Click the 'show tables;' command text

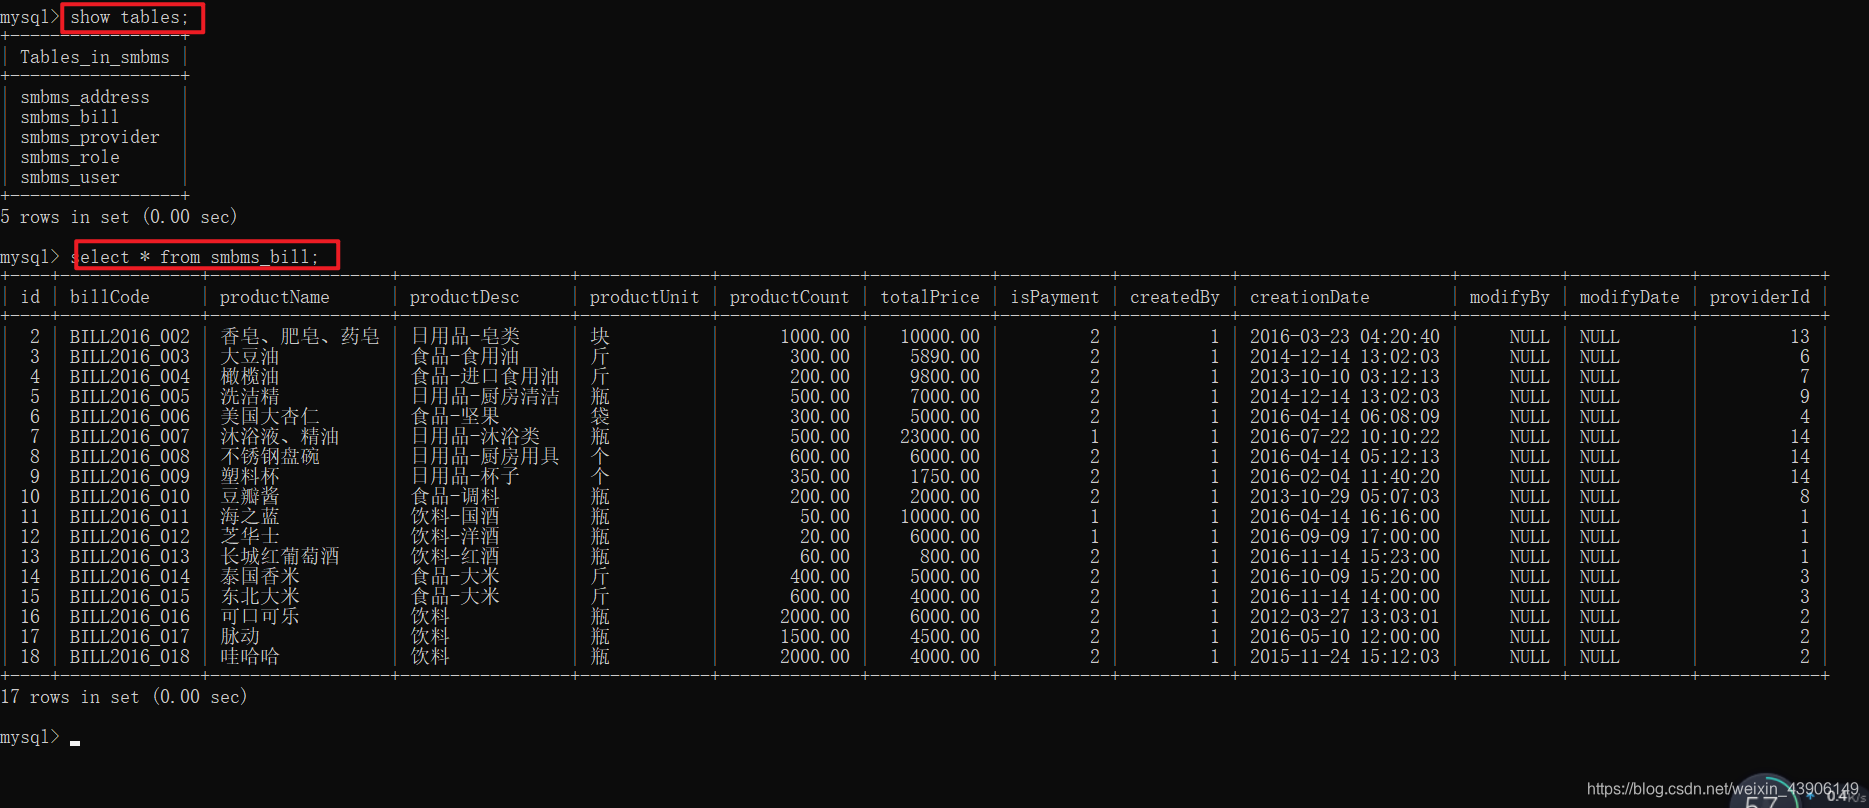129,17
